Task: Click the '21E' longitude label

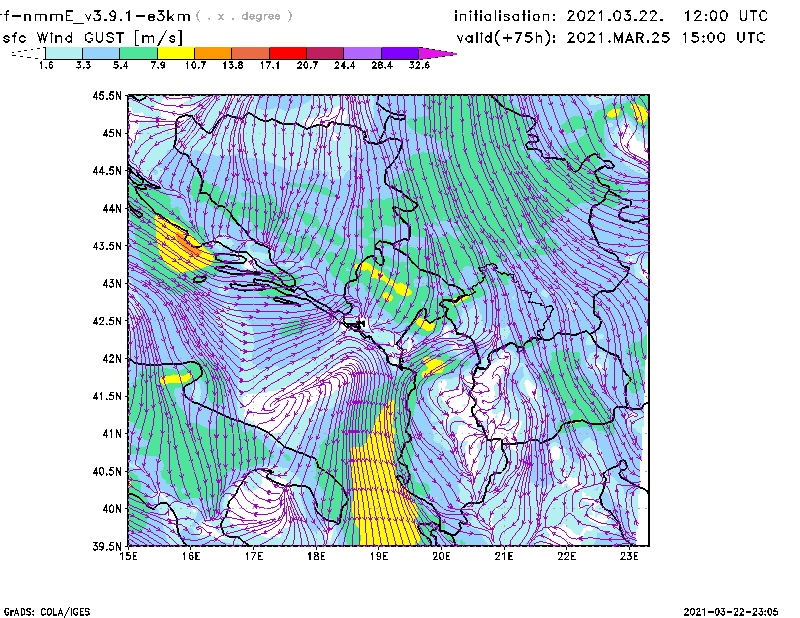Action: tap(504, 556)
